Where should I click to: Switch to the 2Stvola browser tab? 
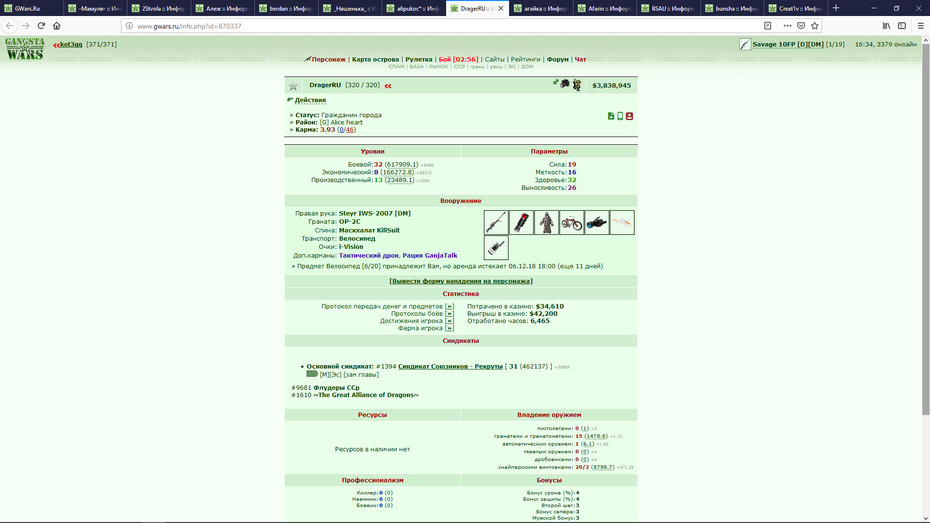(158, 8)
